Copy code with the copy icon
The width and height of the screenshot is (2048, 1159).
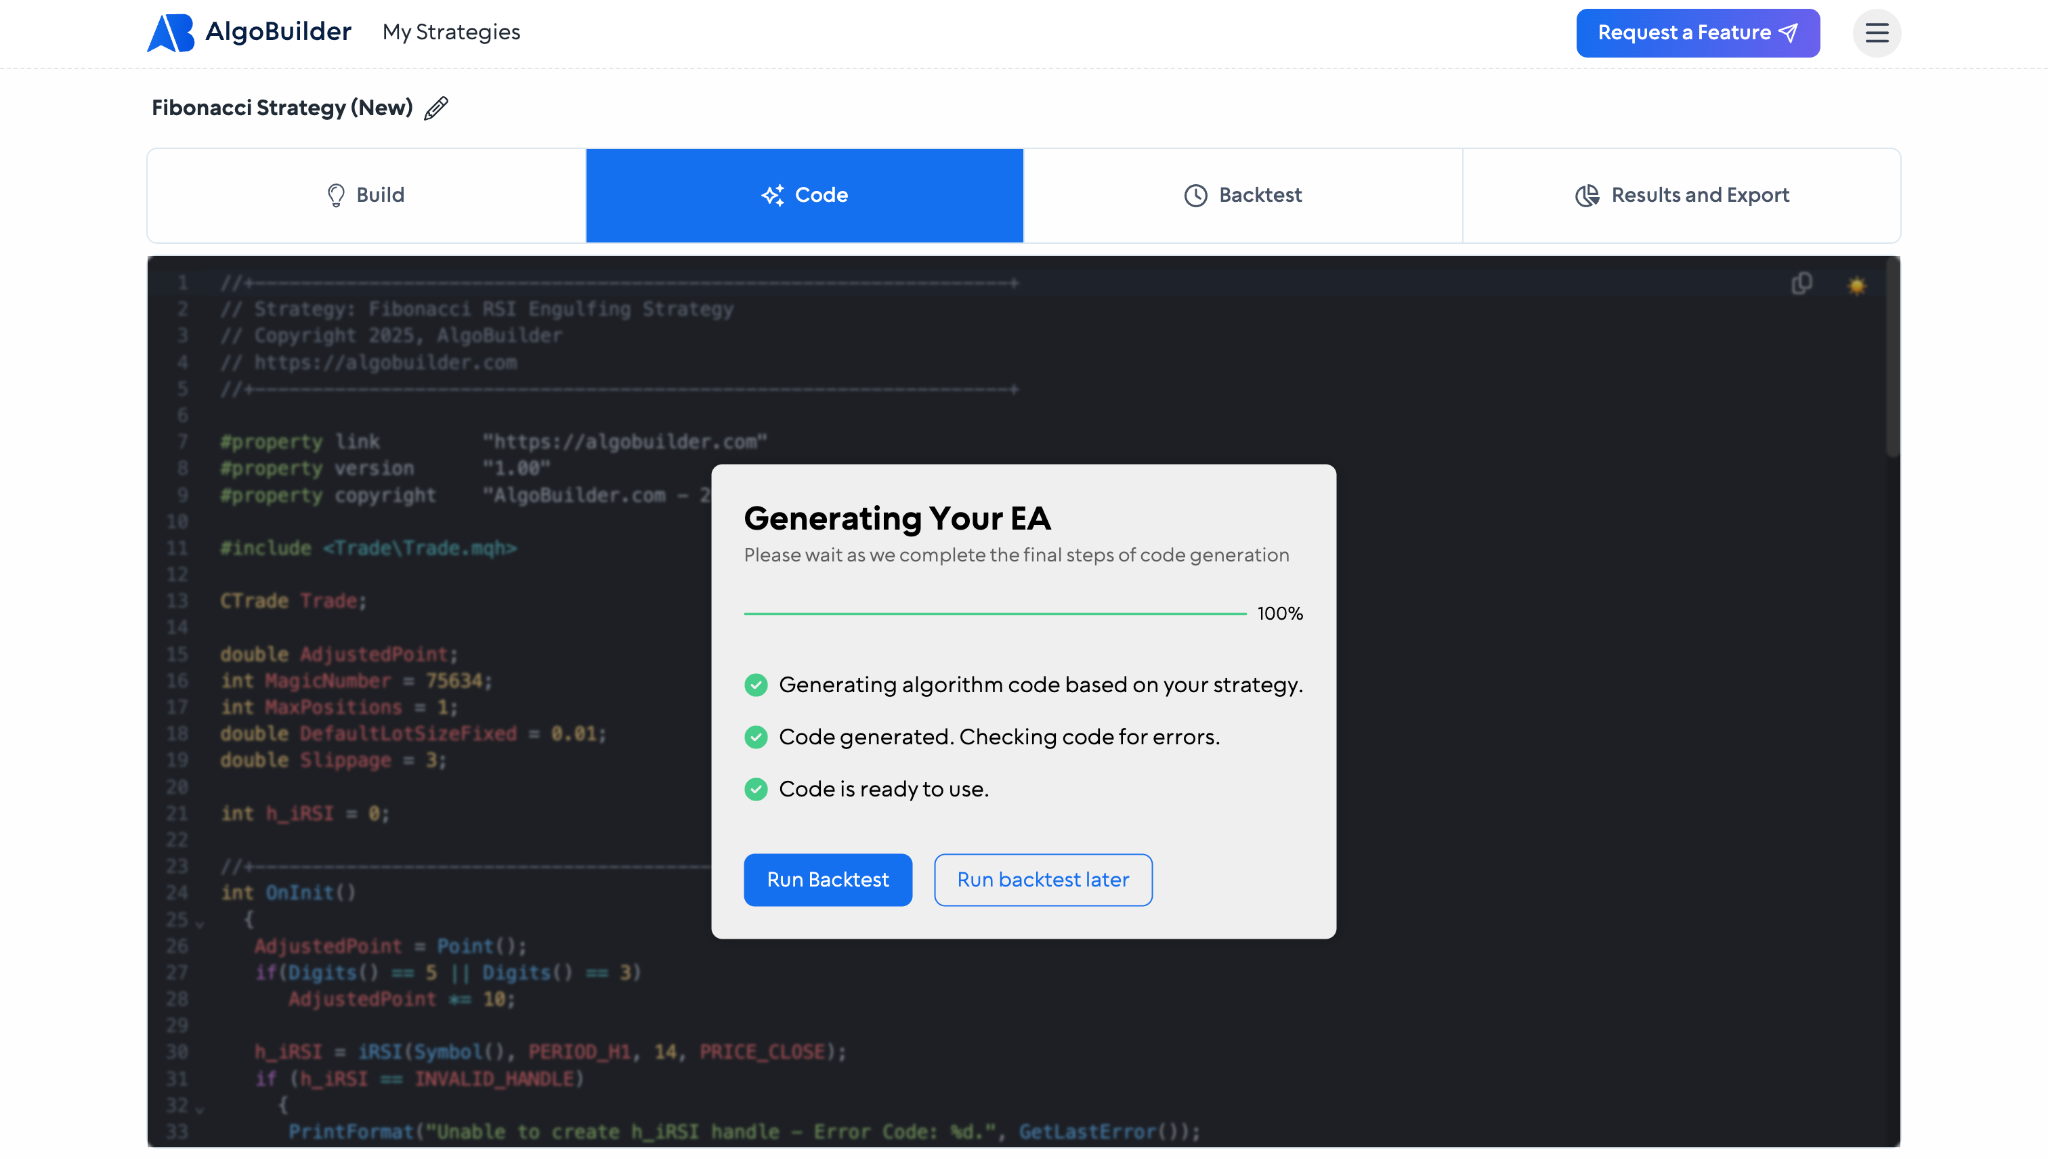(1802, 284)
